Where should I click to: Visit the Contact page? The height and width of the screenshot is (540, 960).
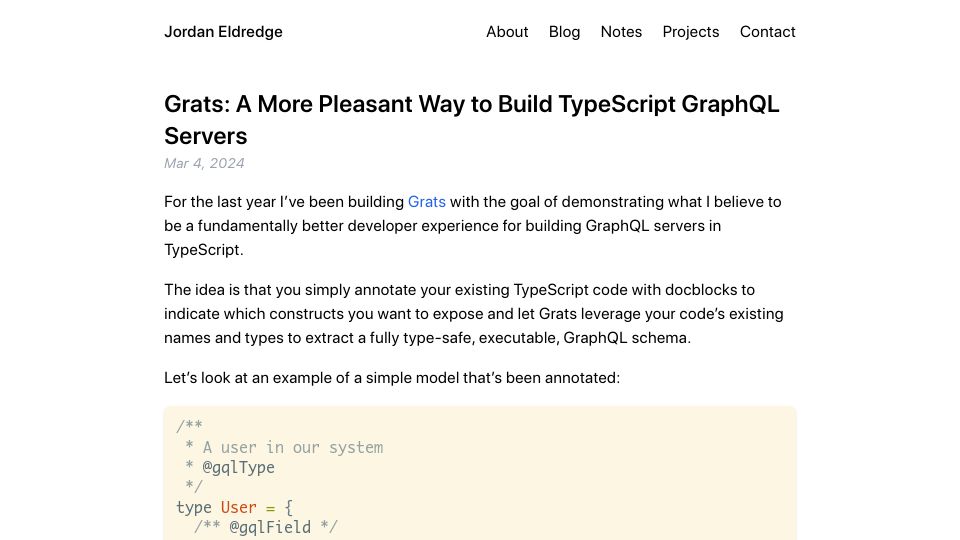[767, 32]
